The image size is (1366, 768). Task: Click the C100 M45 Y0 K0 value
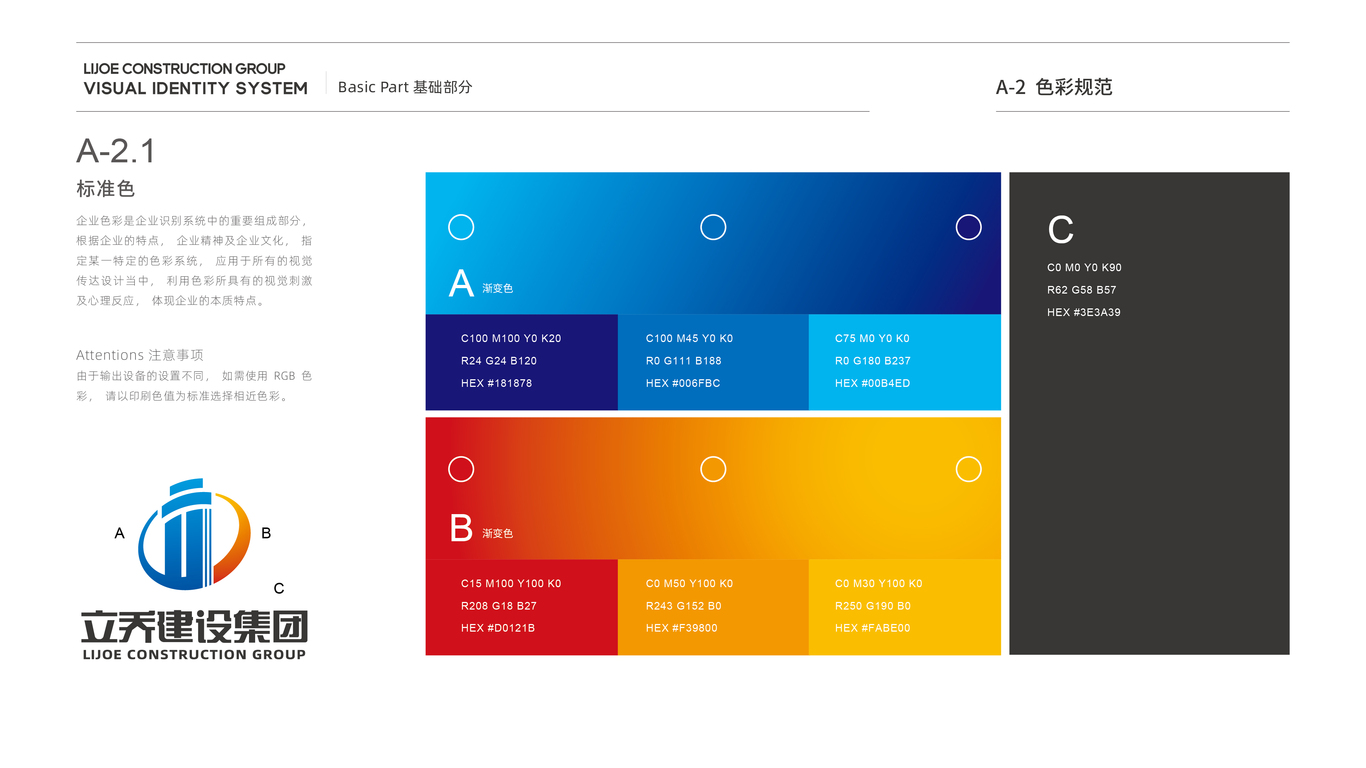click(x=689, y=338)
